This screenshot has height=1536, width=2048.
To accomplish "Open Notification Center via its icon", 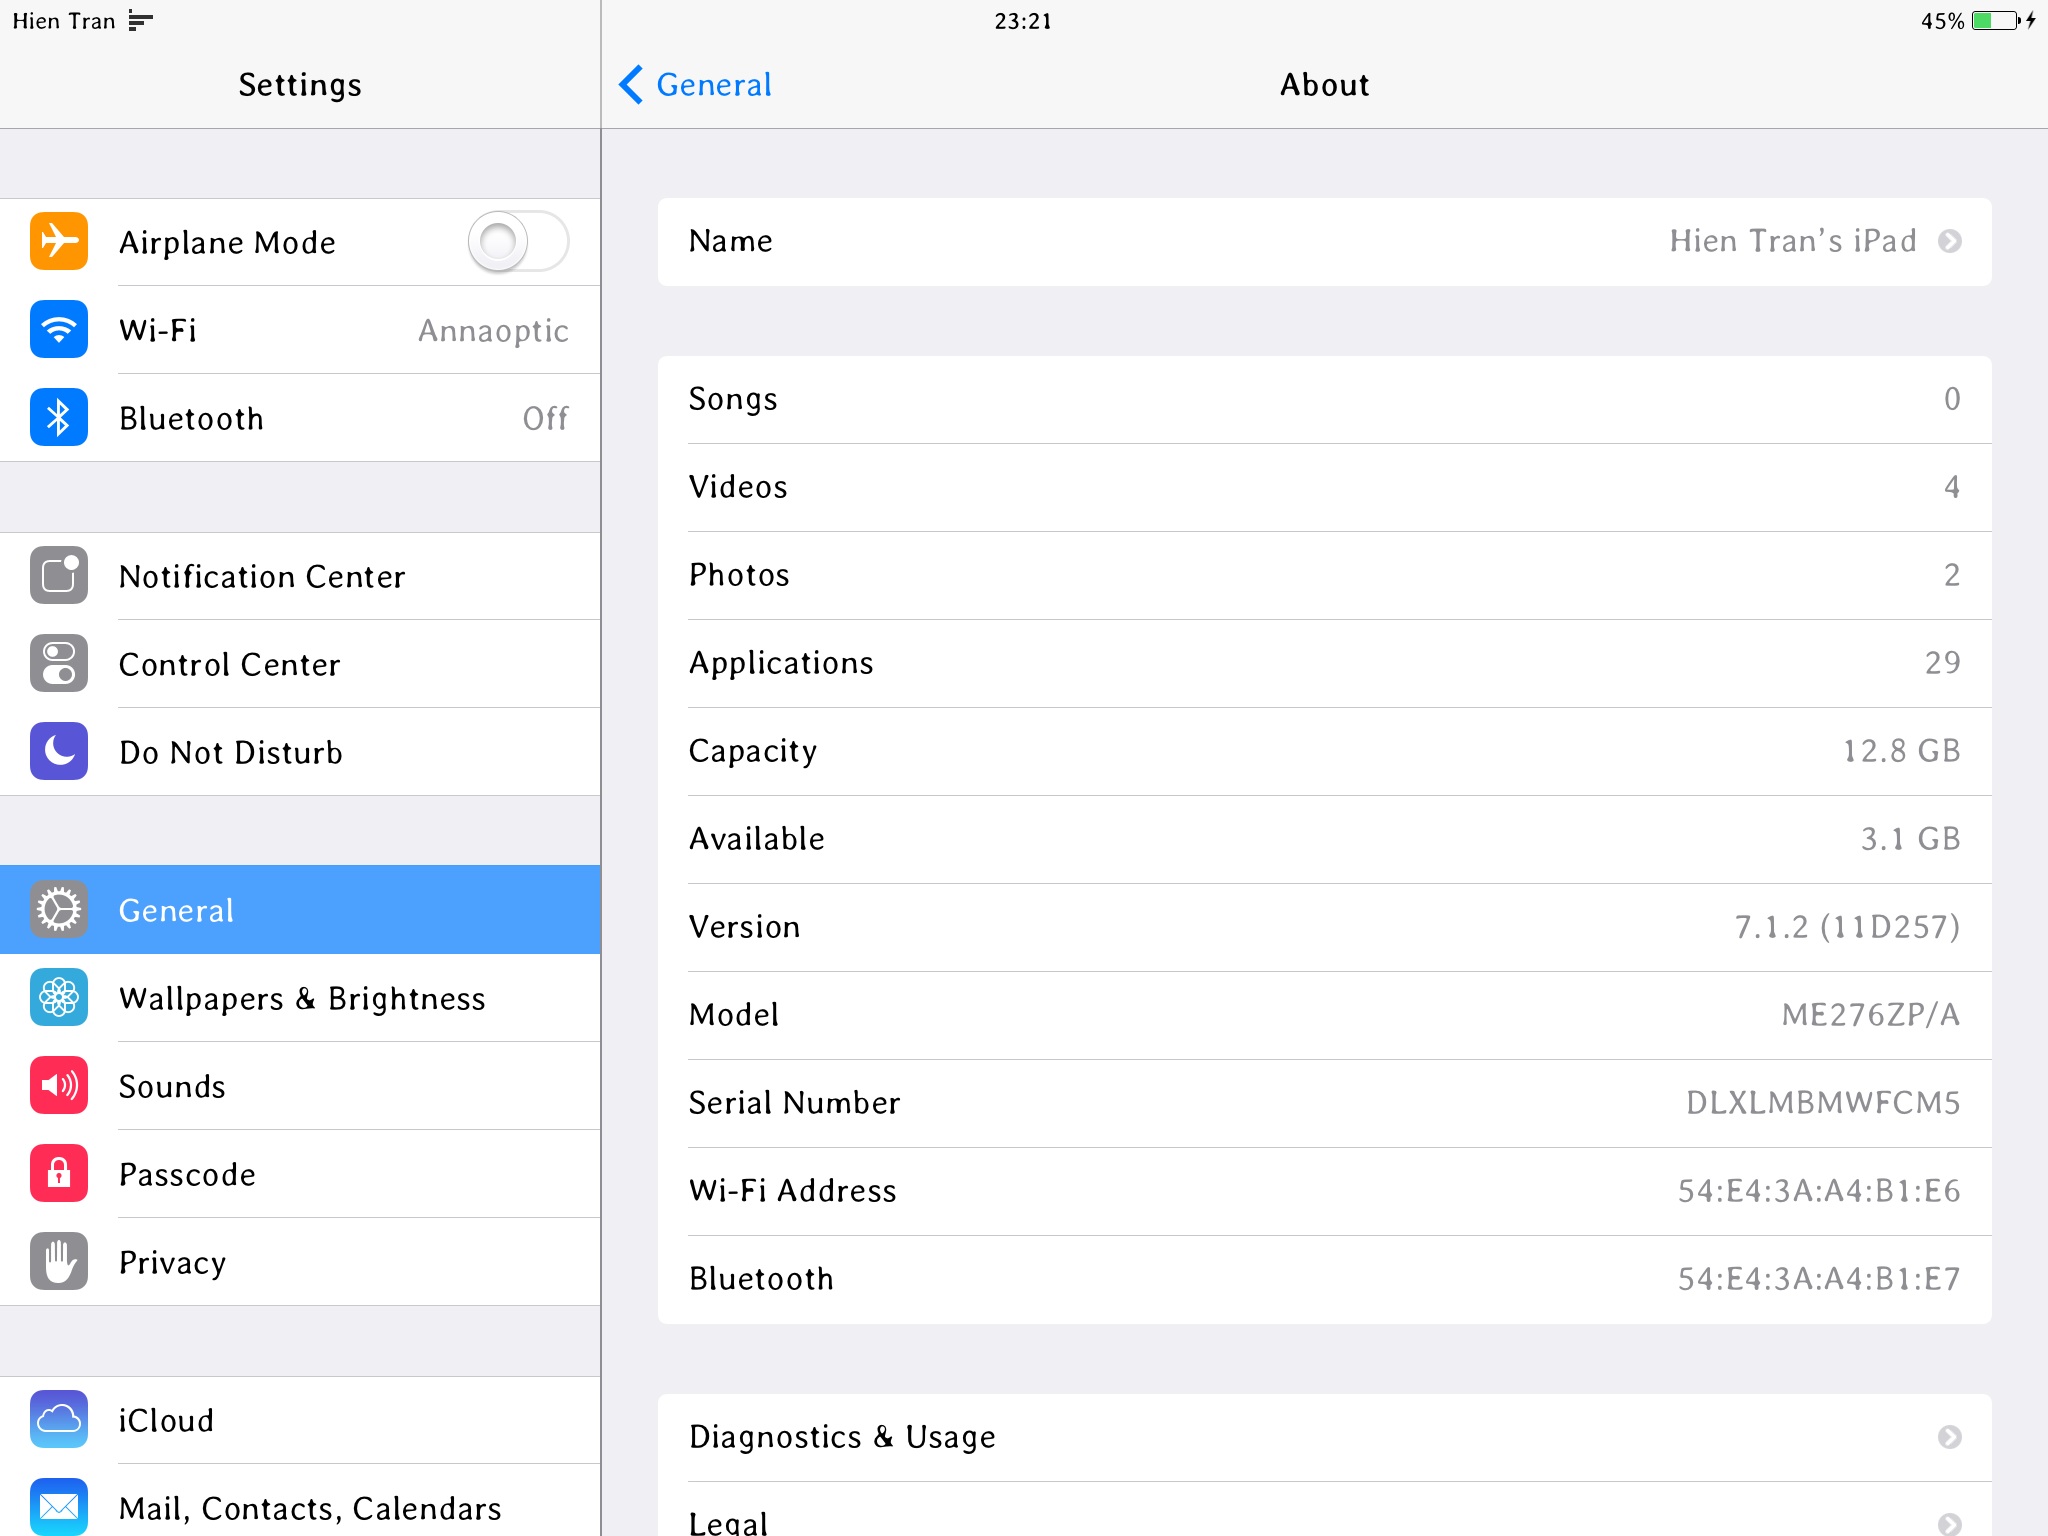I will (x=59, y=576).
